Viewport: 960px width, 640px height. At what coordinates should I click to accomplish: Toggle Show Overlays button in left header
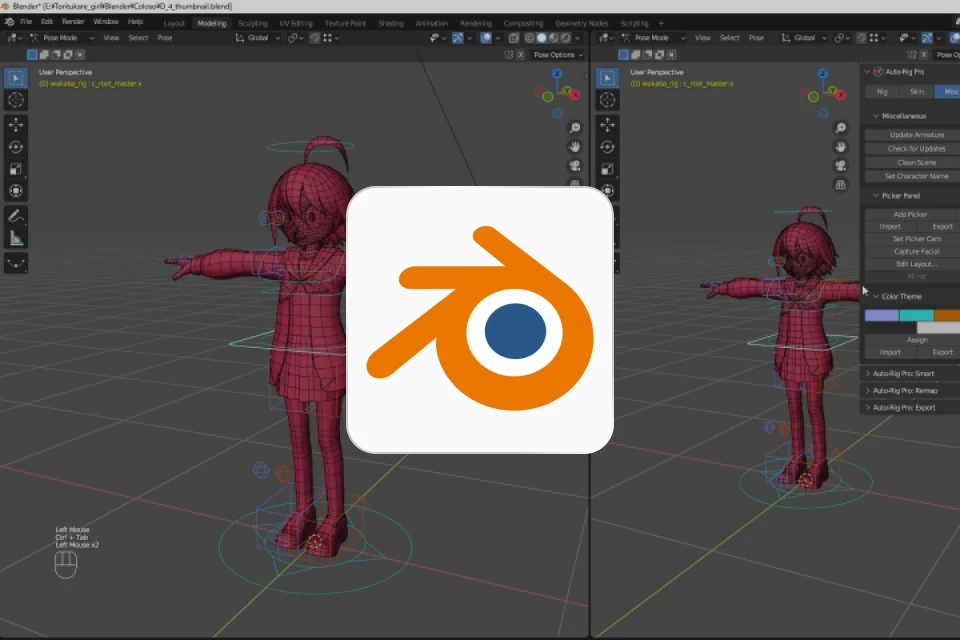pyautogui.click(x=486, y=38)
